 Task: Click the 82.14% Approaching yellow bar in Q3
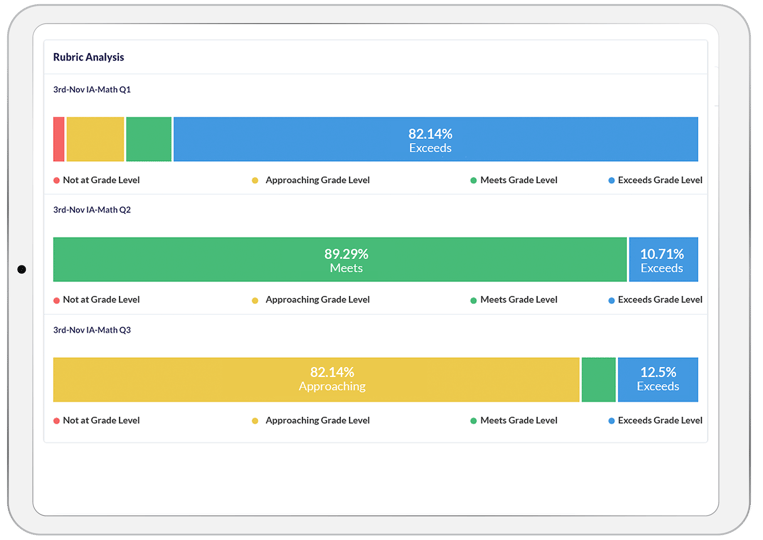coord(316,379)
